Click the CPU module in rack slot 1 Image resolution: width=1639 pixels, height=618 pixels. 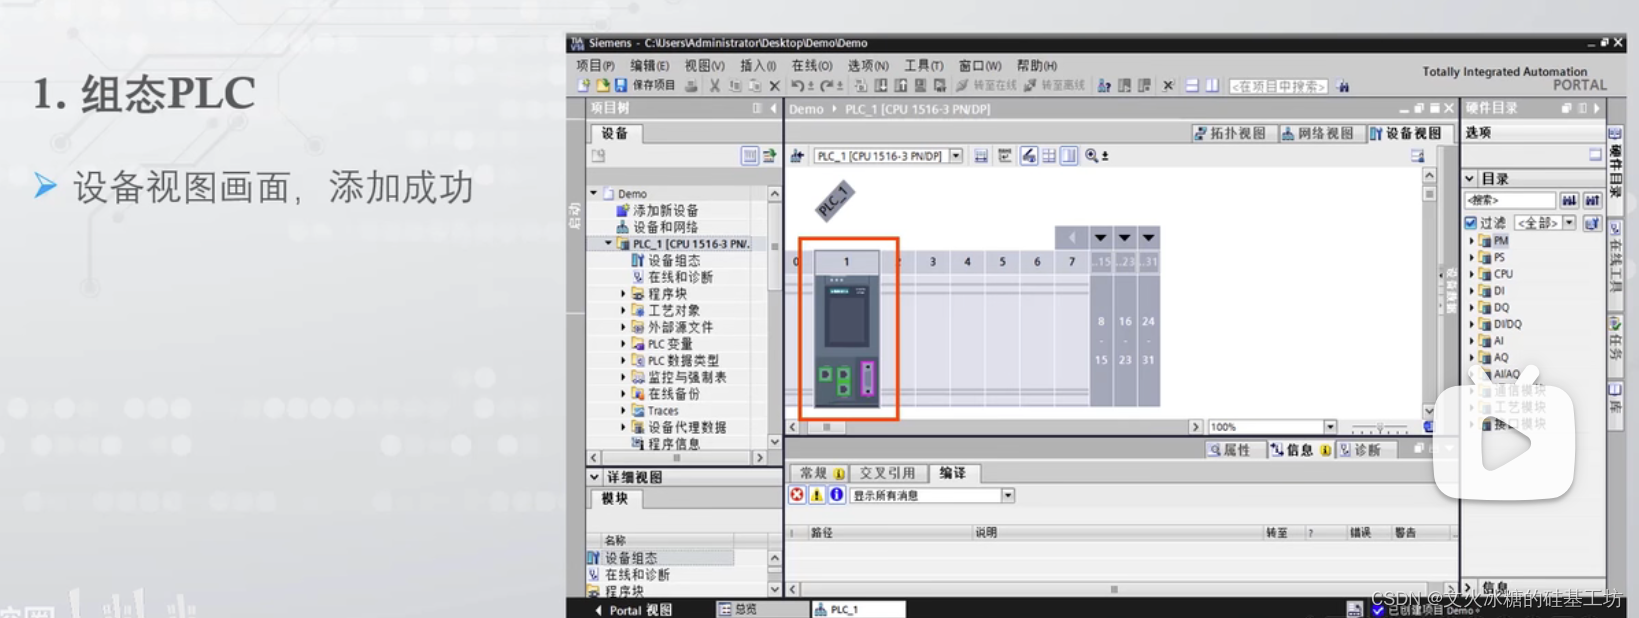pos(847,341)
